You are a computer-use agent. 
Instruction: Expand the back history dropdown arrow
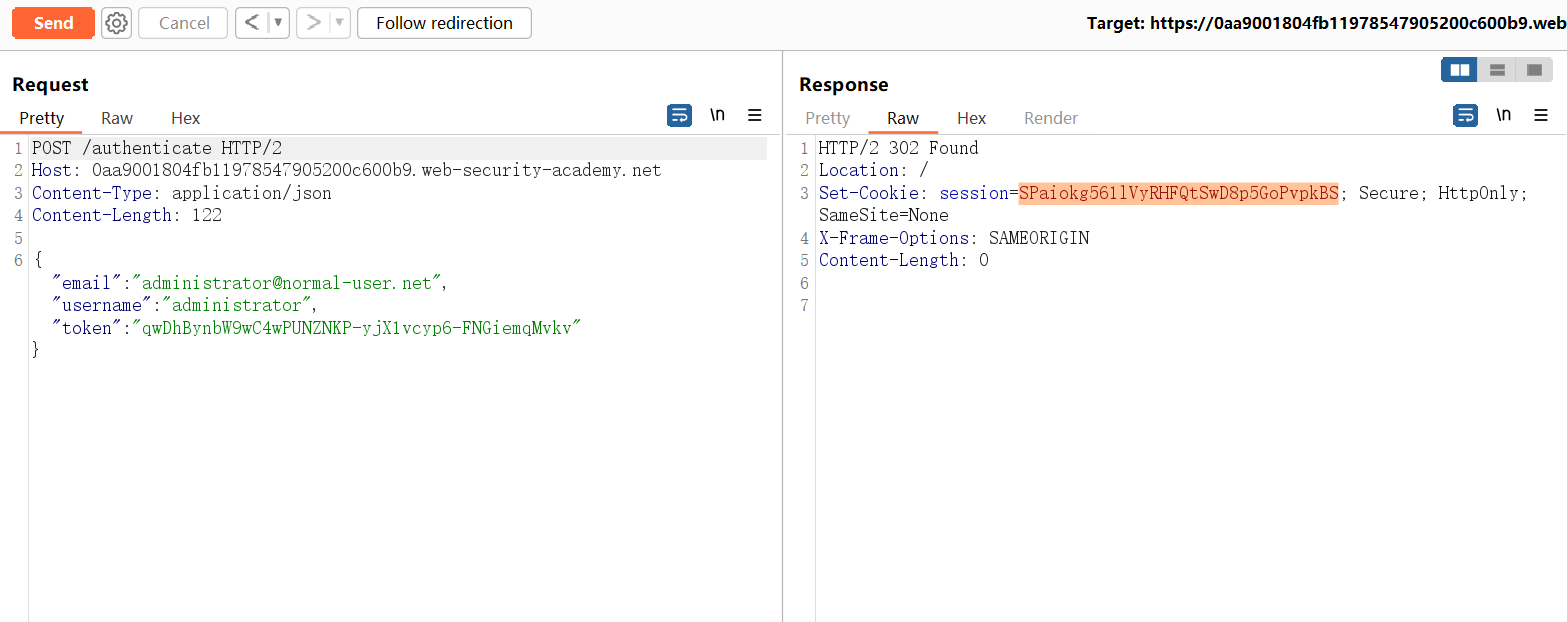pos(279,23)
